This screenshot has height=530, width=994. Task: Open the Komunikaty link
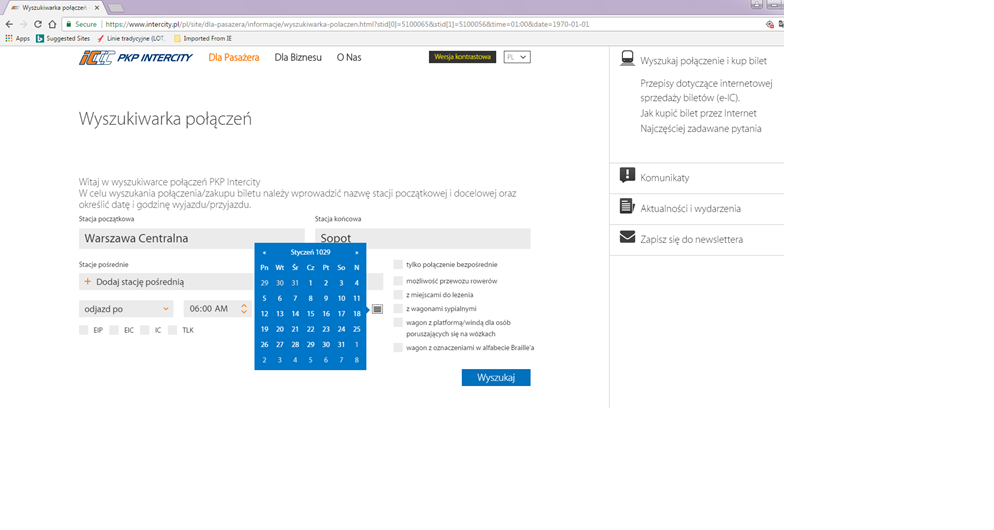point(664,178)
